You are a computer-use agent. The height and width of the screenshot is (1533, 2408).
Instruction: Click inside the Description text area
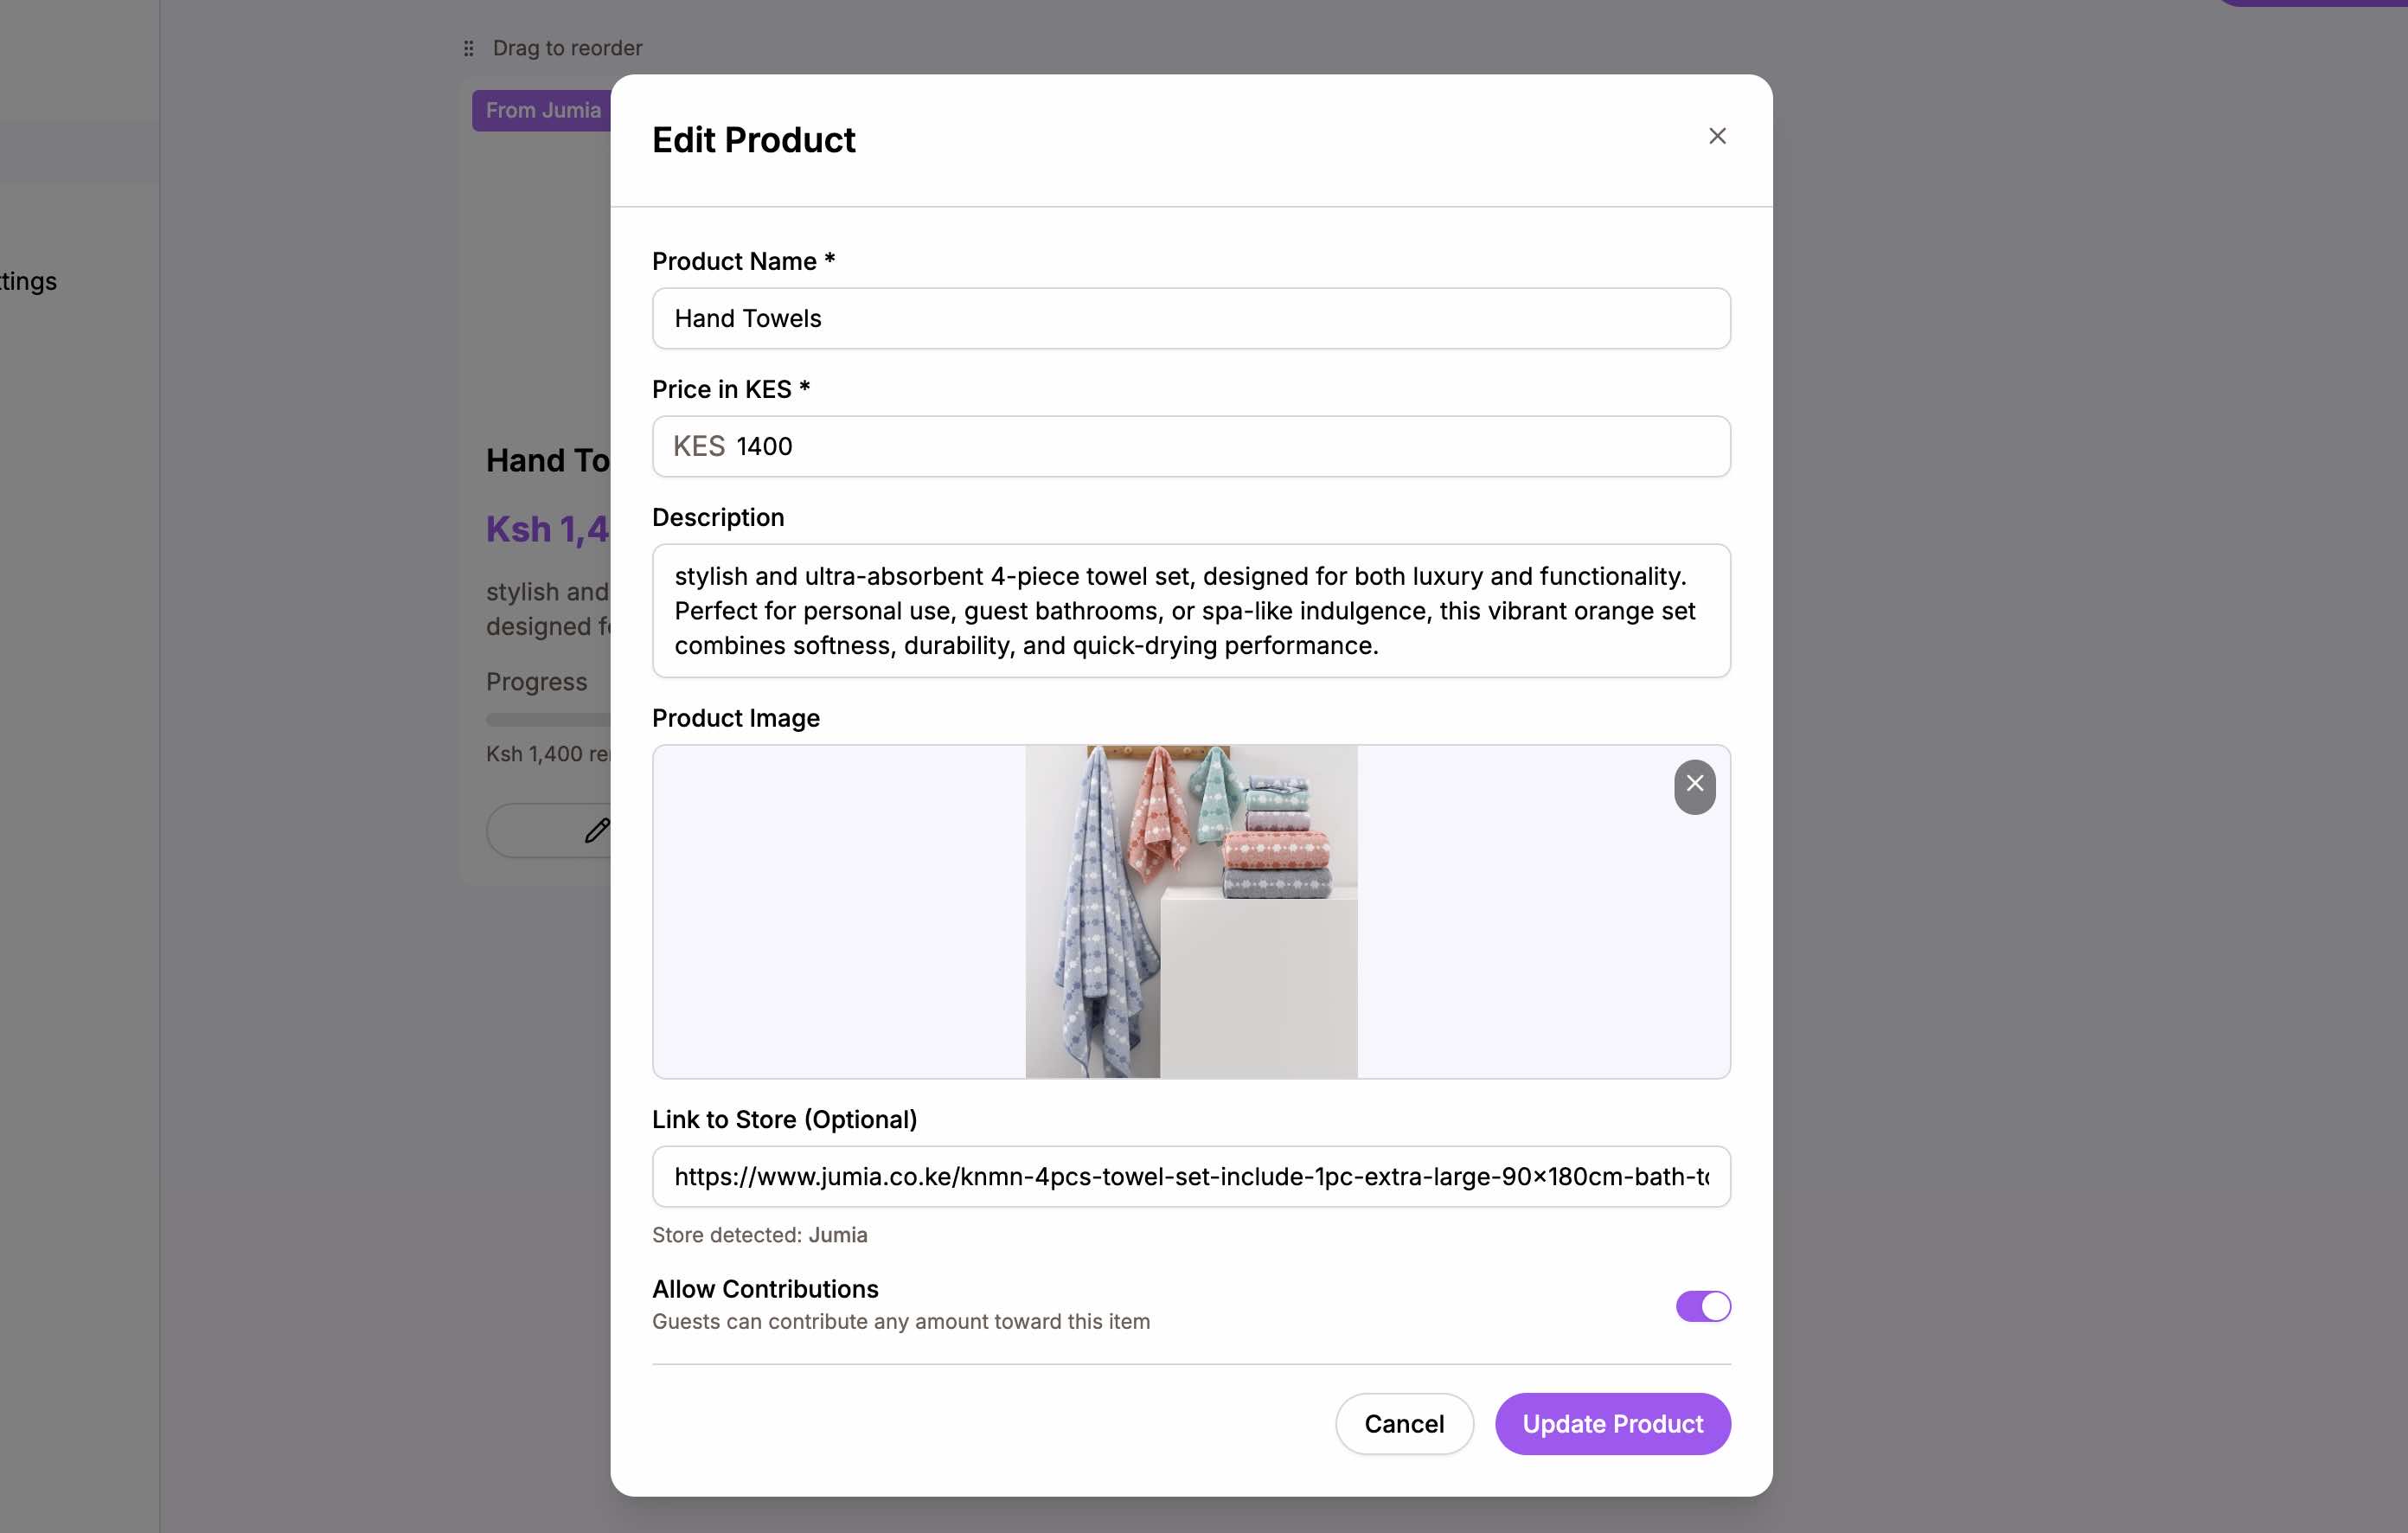click(1190, 610)
